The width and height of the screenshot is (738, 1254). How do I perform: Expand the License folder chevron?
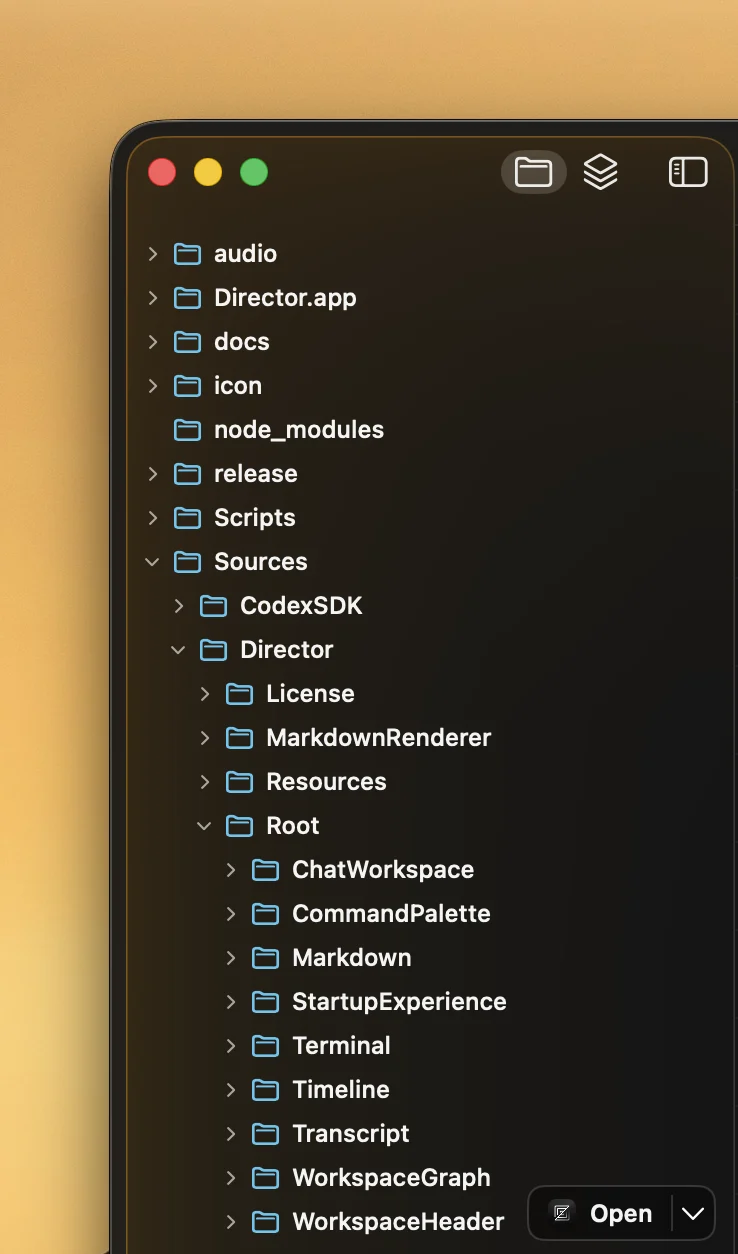coord(205,694)
